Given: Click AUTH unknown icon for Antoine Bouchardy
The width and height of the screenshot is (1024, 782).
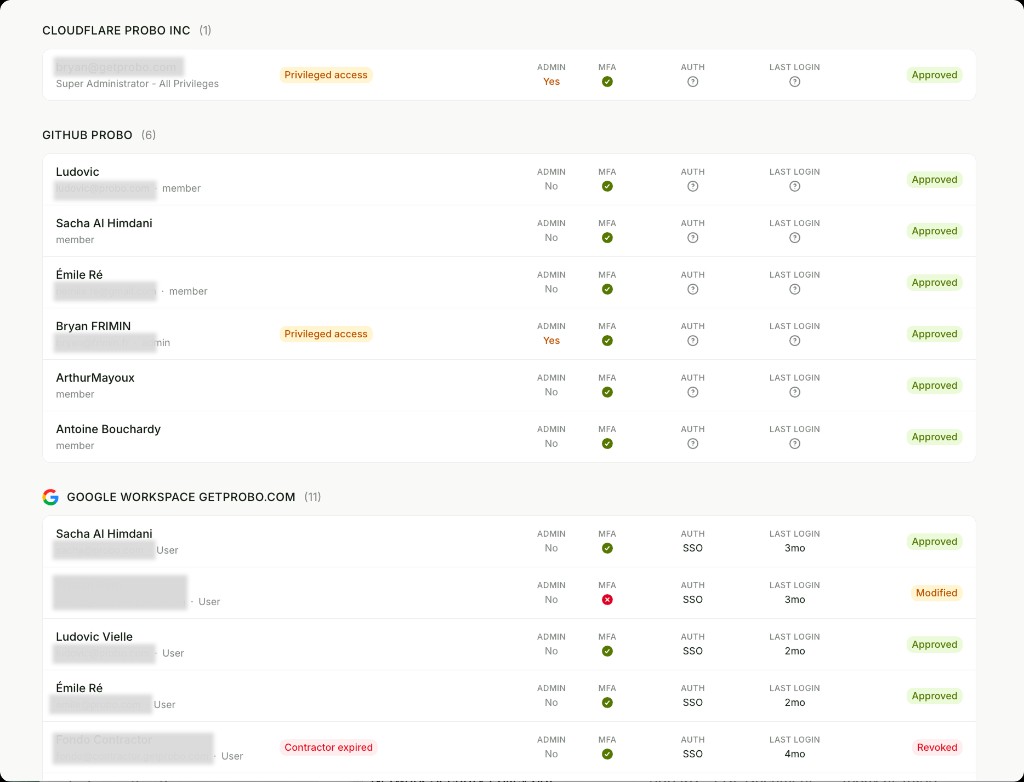Looking at the screenshot, I should tap(693, 444).
